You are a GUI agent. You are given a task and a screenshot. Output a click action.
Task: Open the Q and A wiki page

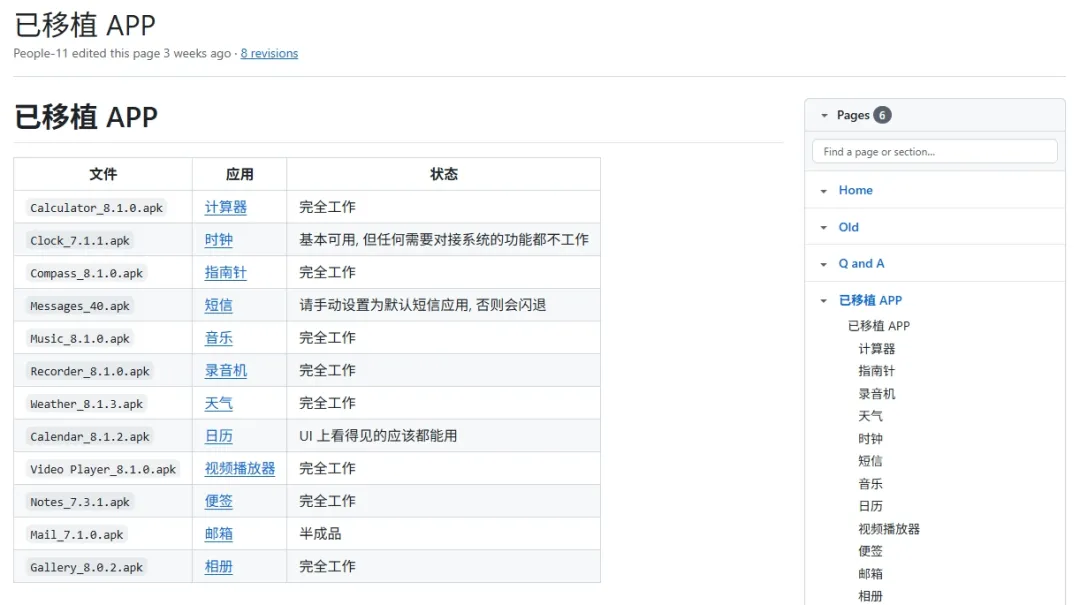(861, 263)
